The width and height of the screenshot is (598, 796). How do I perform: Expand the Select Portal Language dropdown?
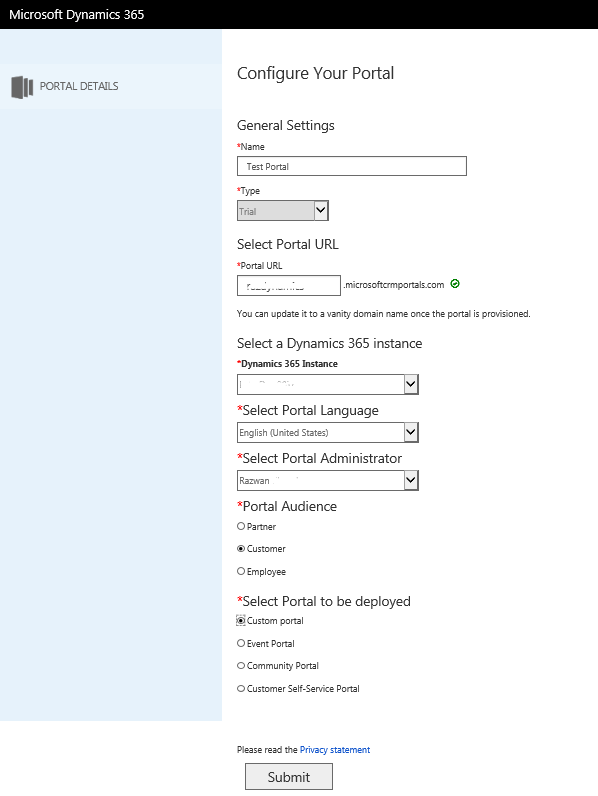click(327, 433)
